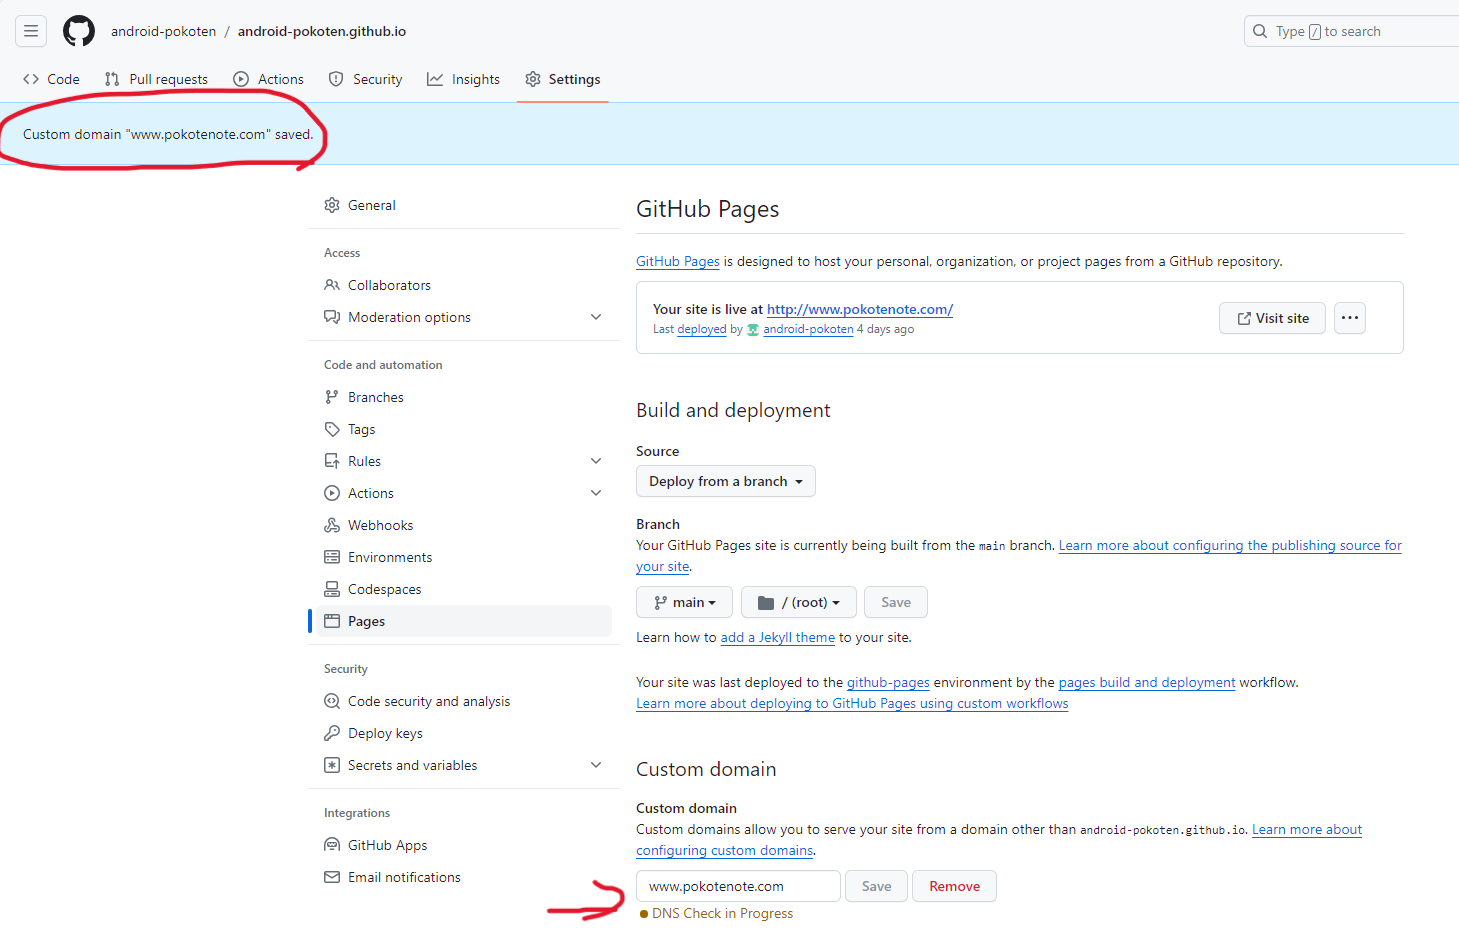Click android-pokoten.github.io repository name
The height and width of the screenshot is (935, 1459).
click(322, 31)
